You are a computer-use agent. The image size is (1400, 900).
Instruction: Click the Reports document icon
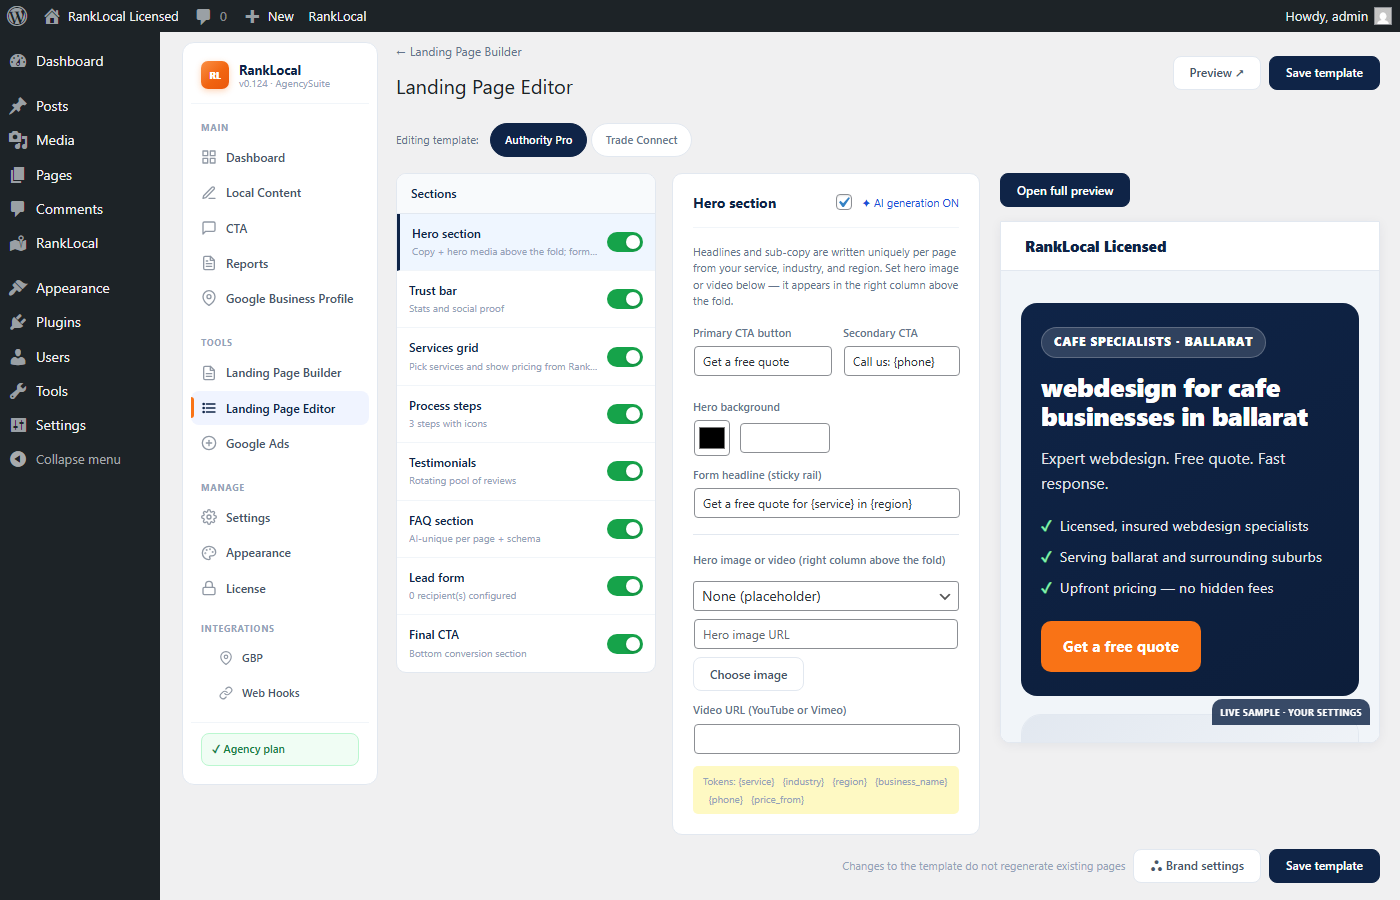pos(209,263)
